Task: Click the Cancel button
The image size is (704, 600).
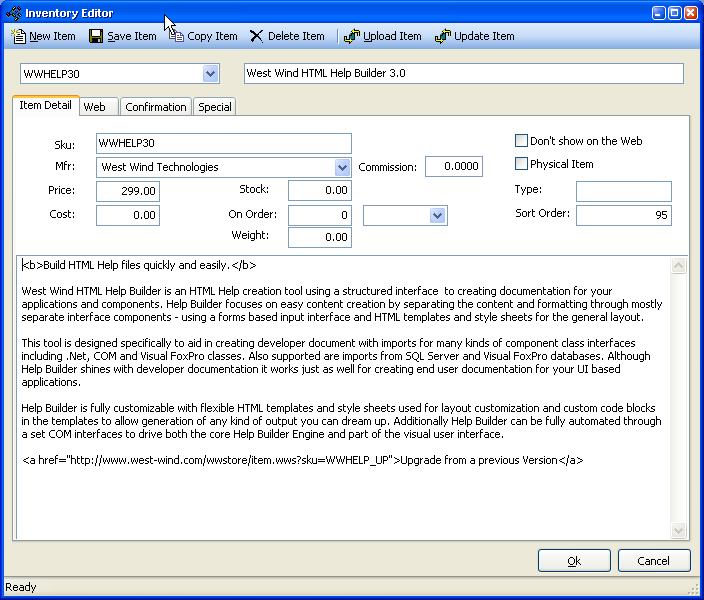Action: click(x=653, y=561)
